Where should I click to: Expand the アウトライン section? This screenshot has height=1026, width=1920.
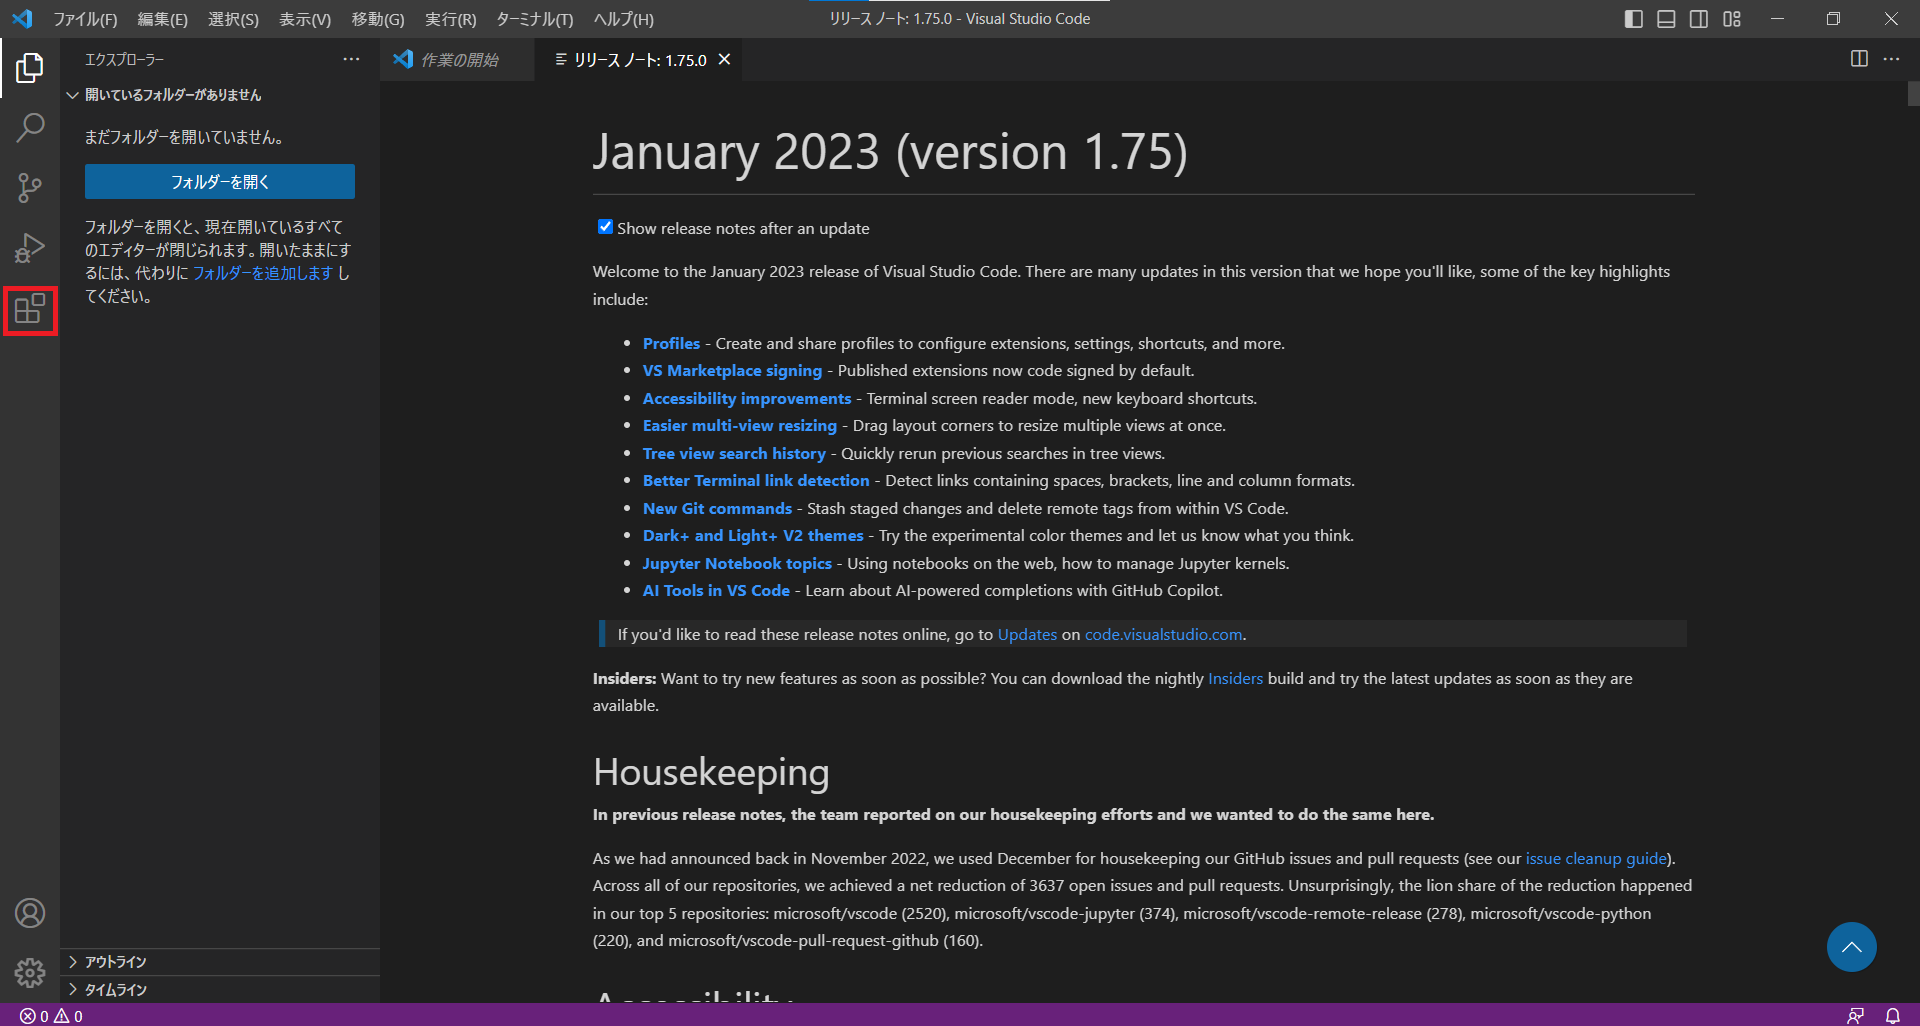113,961
